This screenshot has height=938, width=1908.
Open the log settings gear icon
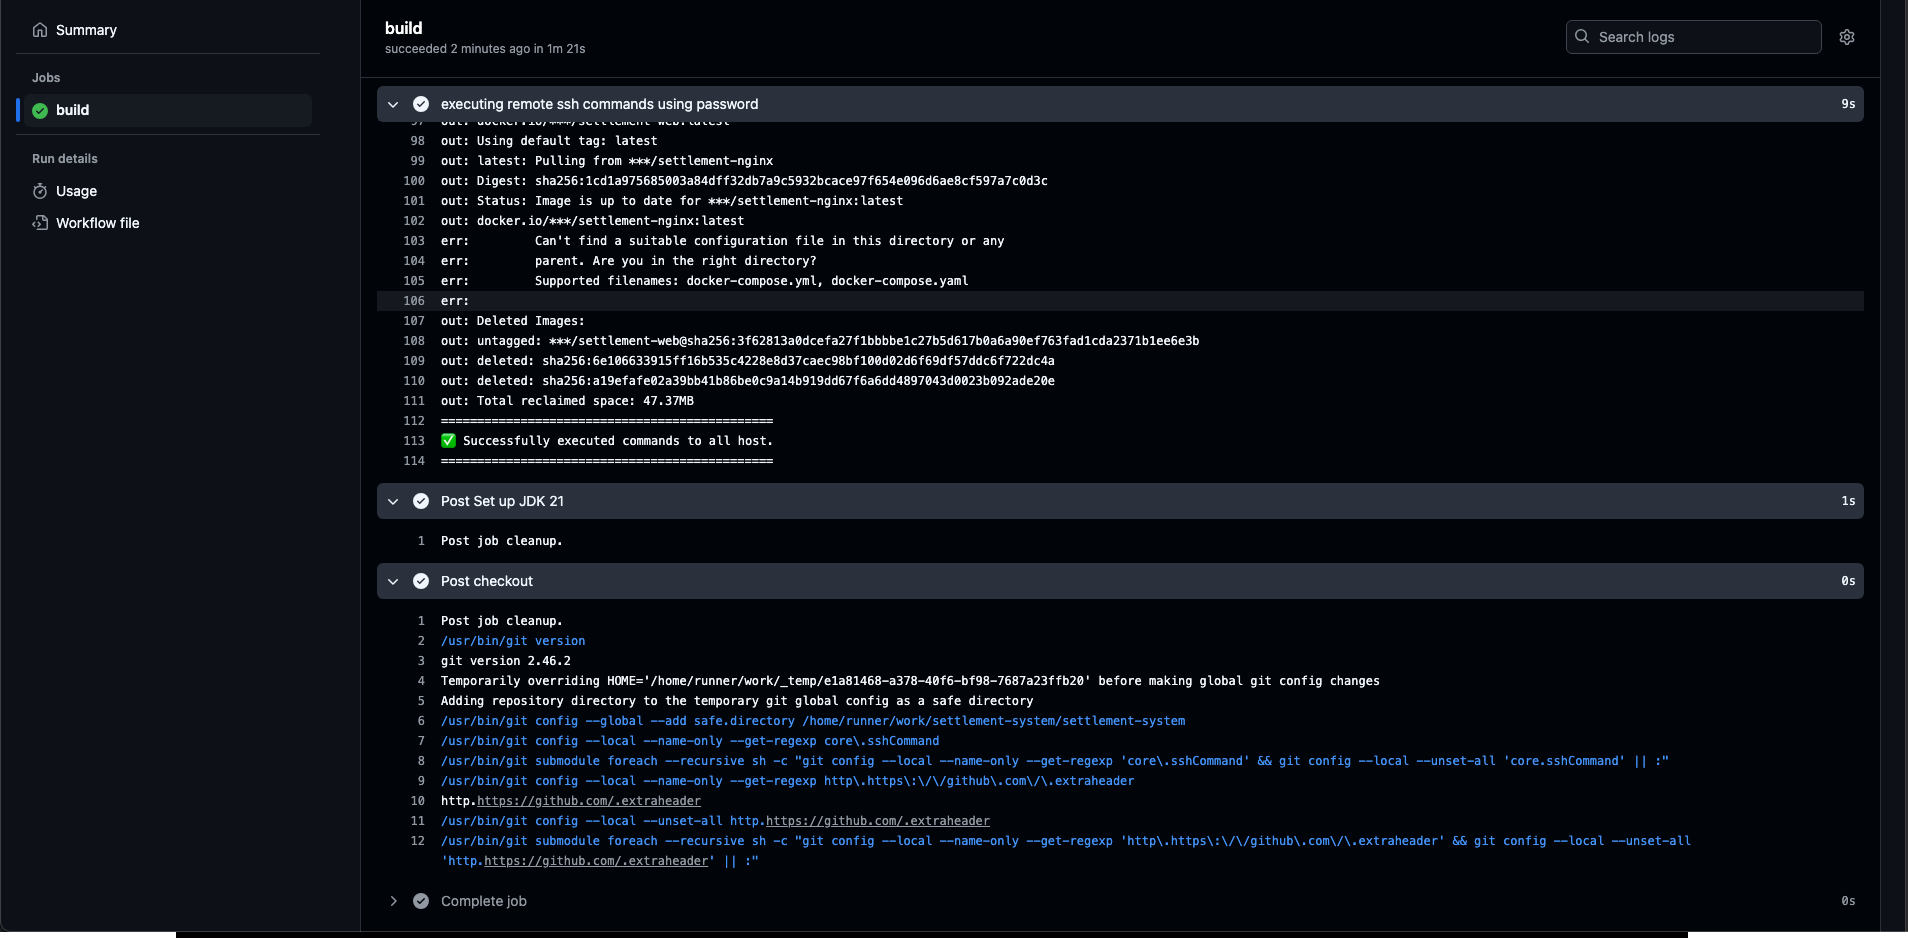1847,37
